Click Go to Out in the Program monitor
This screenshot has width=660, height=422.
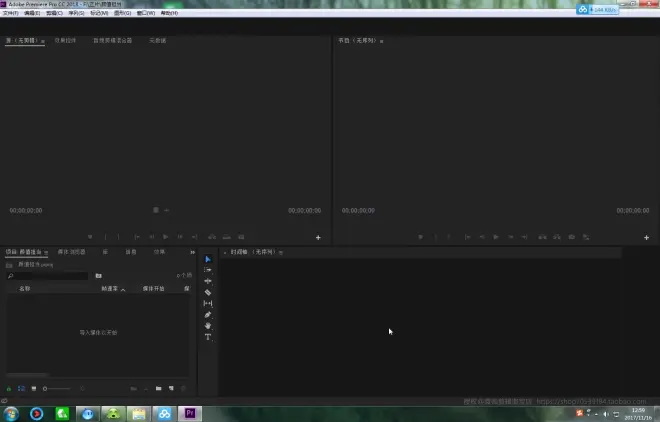[524, 237]
